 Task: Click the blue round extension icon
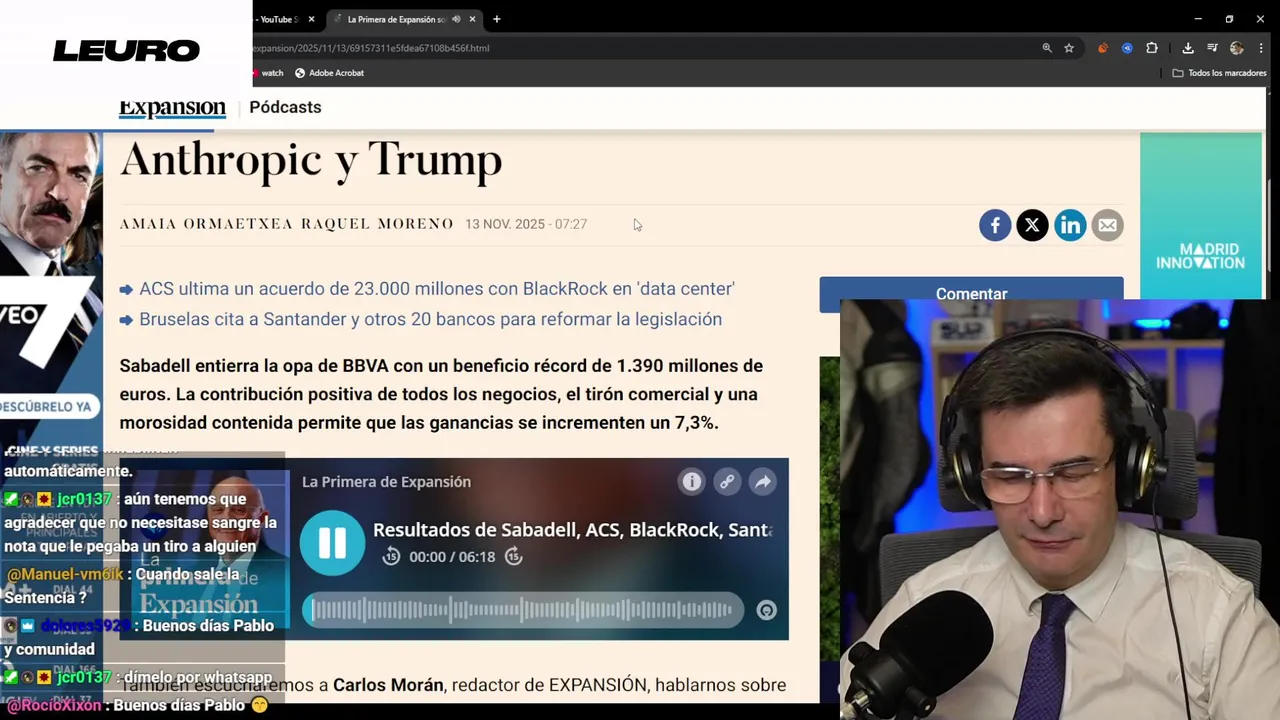point(1127,48)
